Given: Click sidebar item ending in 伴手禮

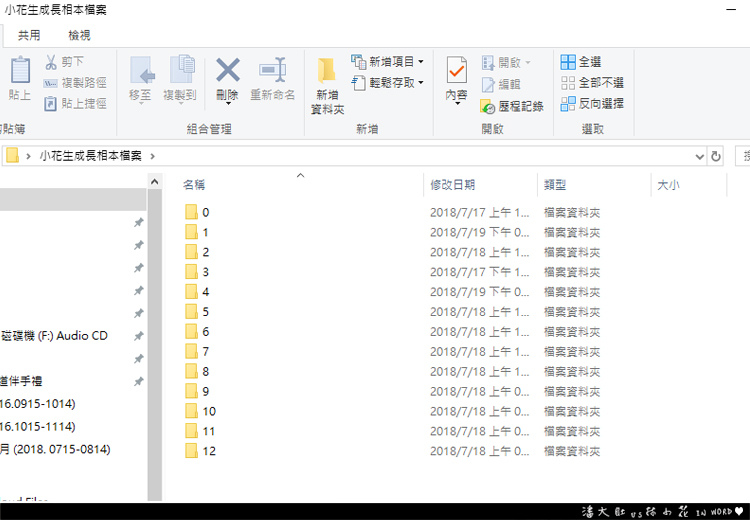Looking at the screenshot, I should coord(21,381).
